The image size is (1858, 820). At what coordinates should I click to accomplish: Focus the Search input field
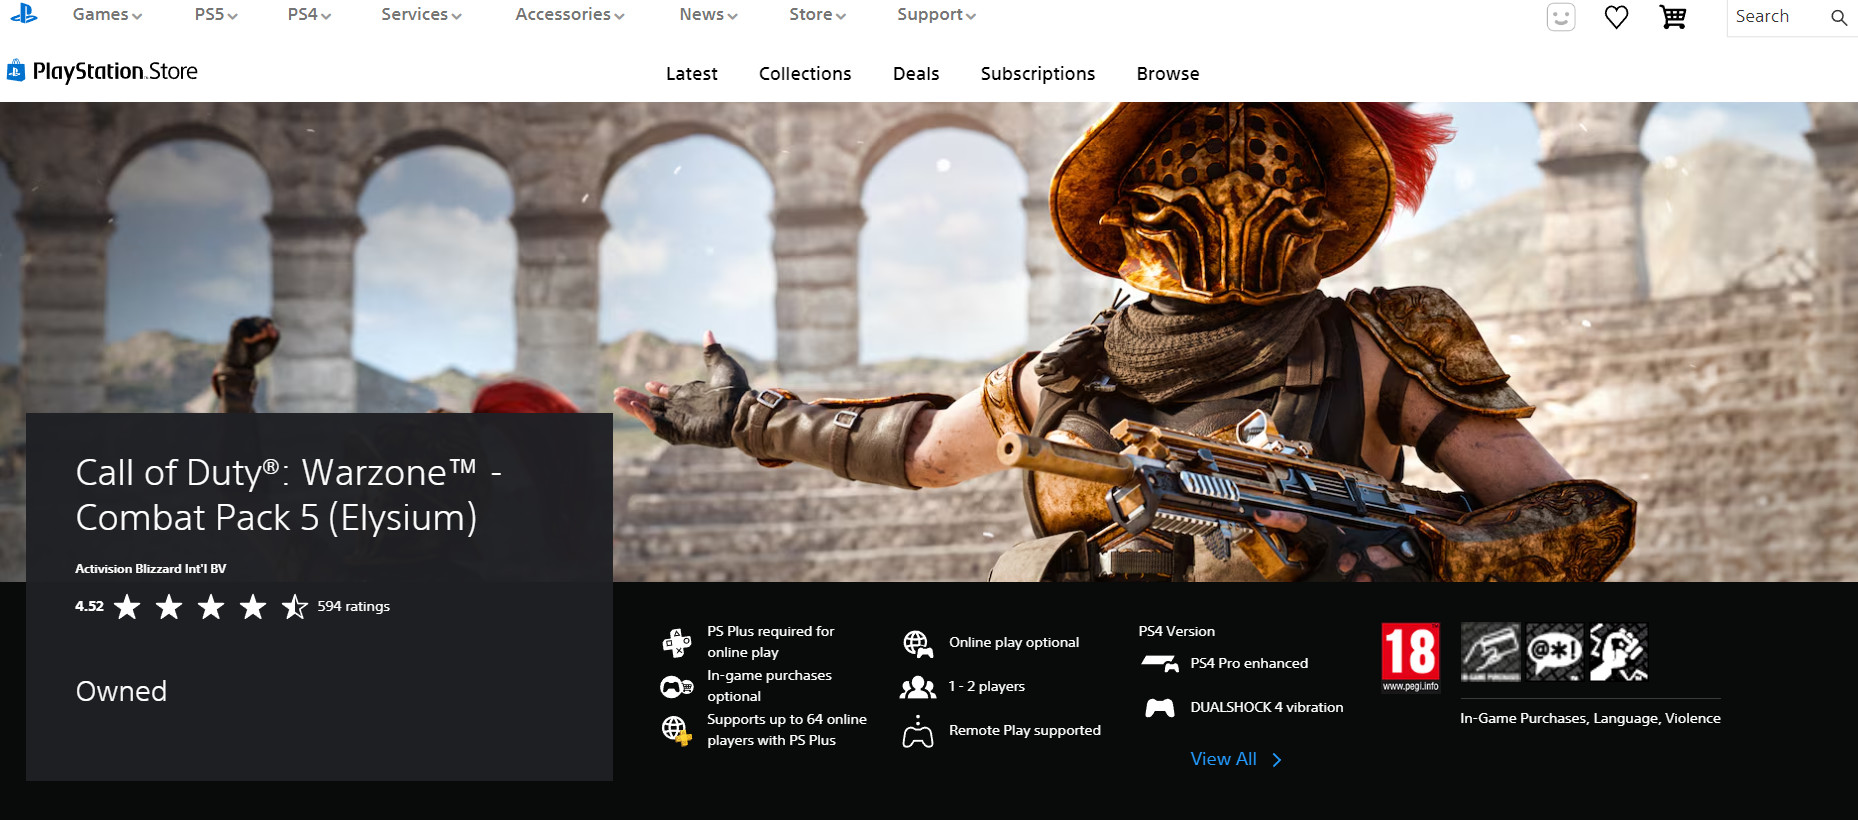click(1775, 17)
